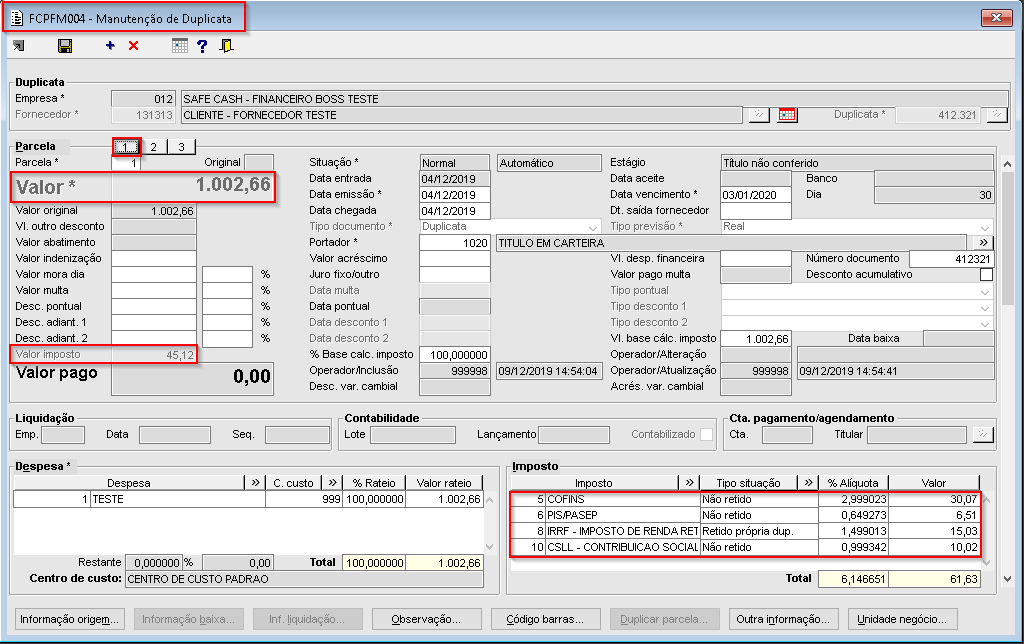Screen dimensions: 1024x644
Task: Click the Data vencimento date field
Action: (755, 195)
